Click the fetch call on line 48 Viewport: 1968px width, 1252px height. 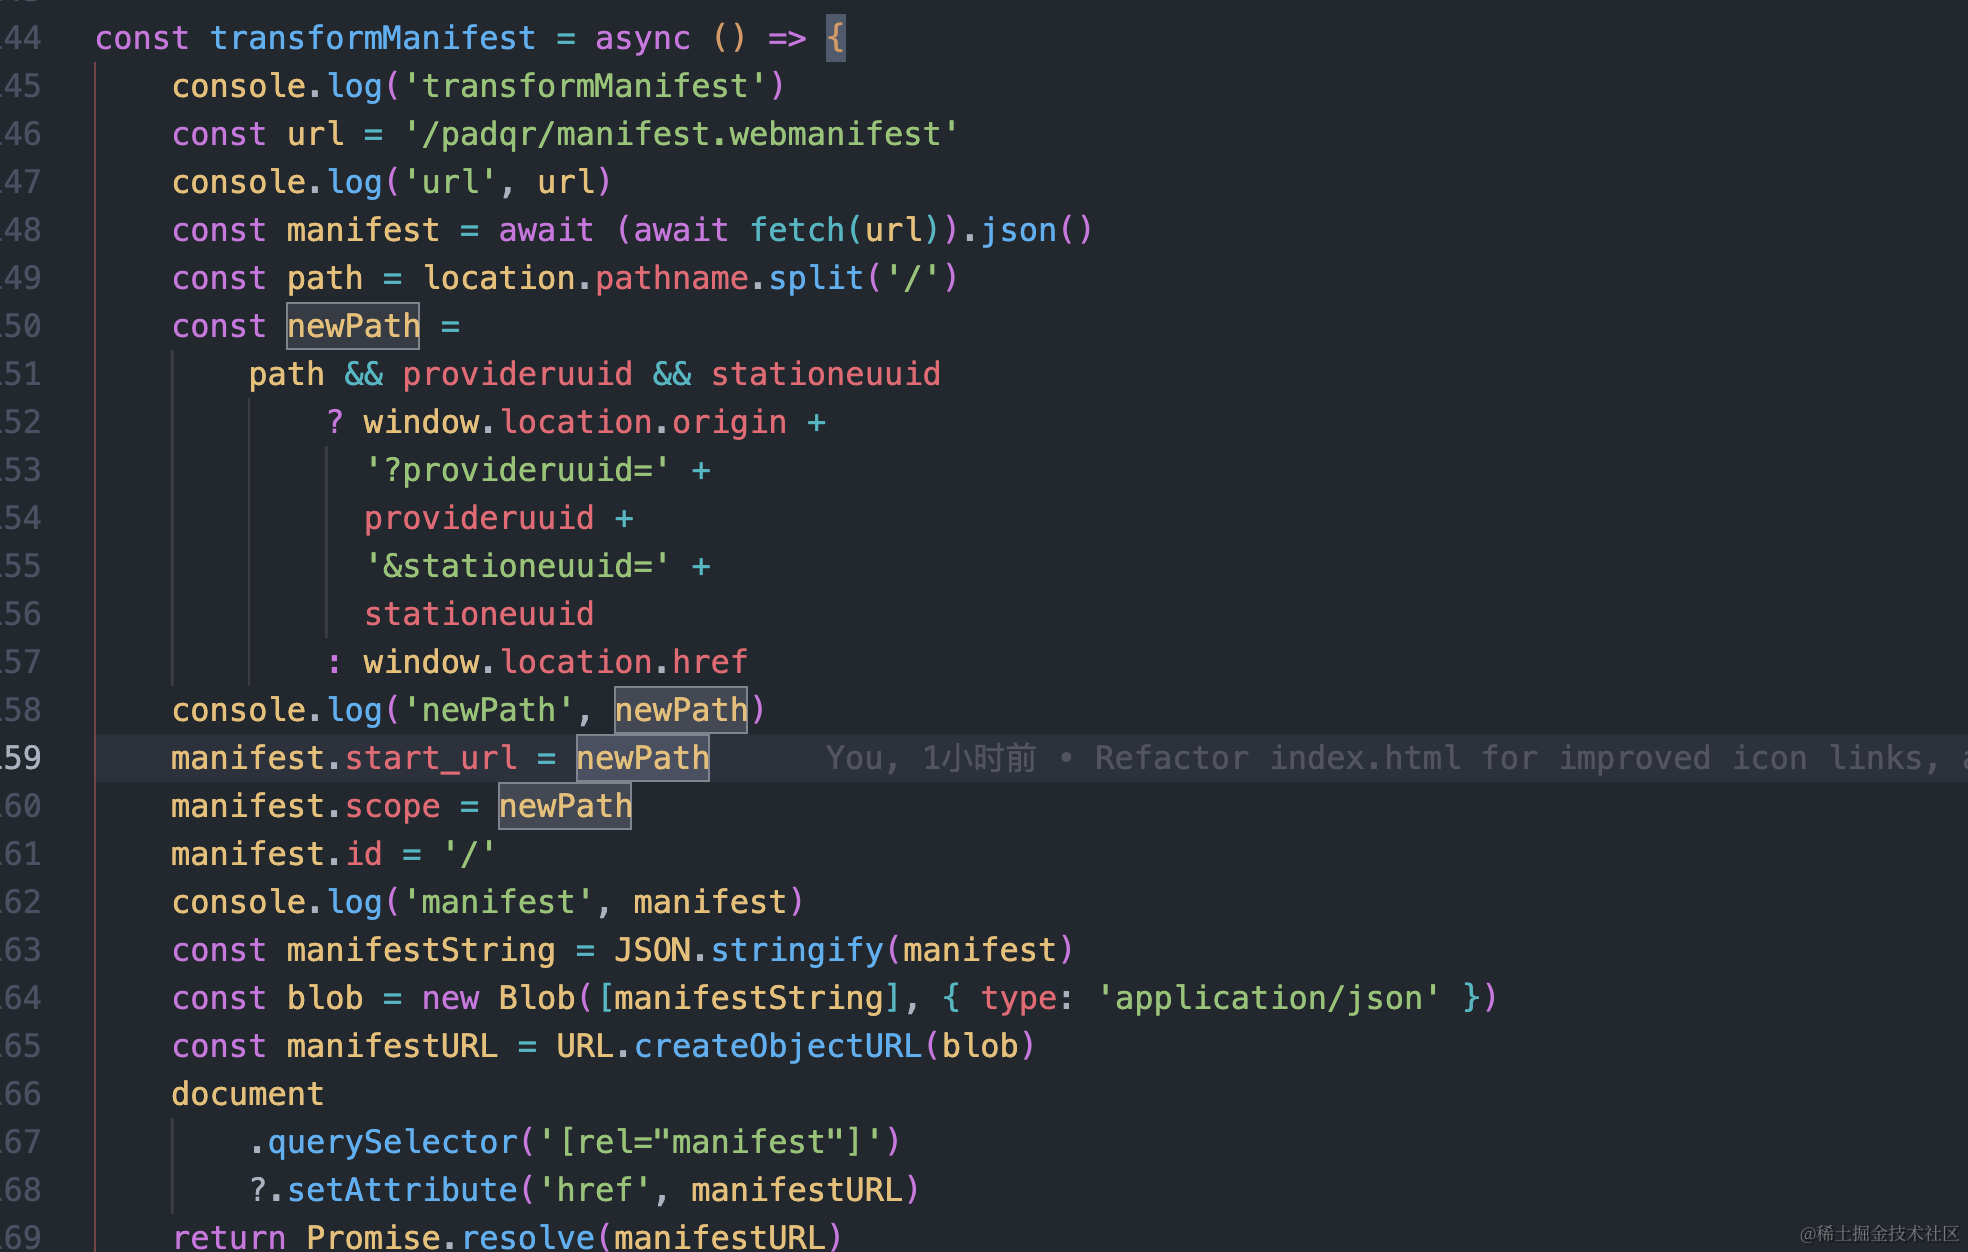click(797, 230)
